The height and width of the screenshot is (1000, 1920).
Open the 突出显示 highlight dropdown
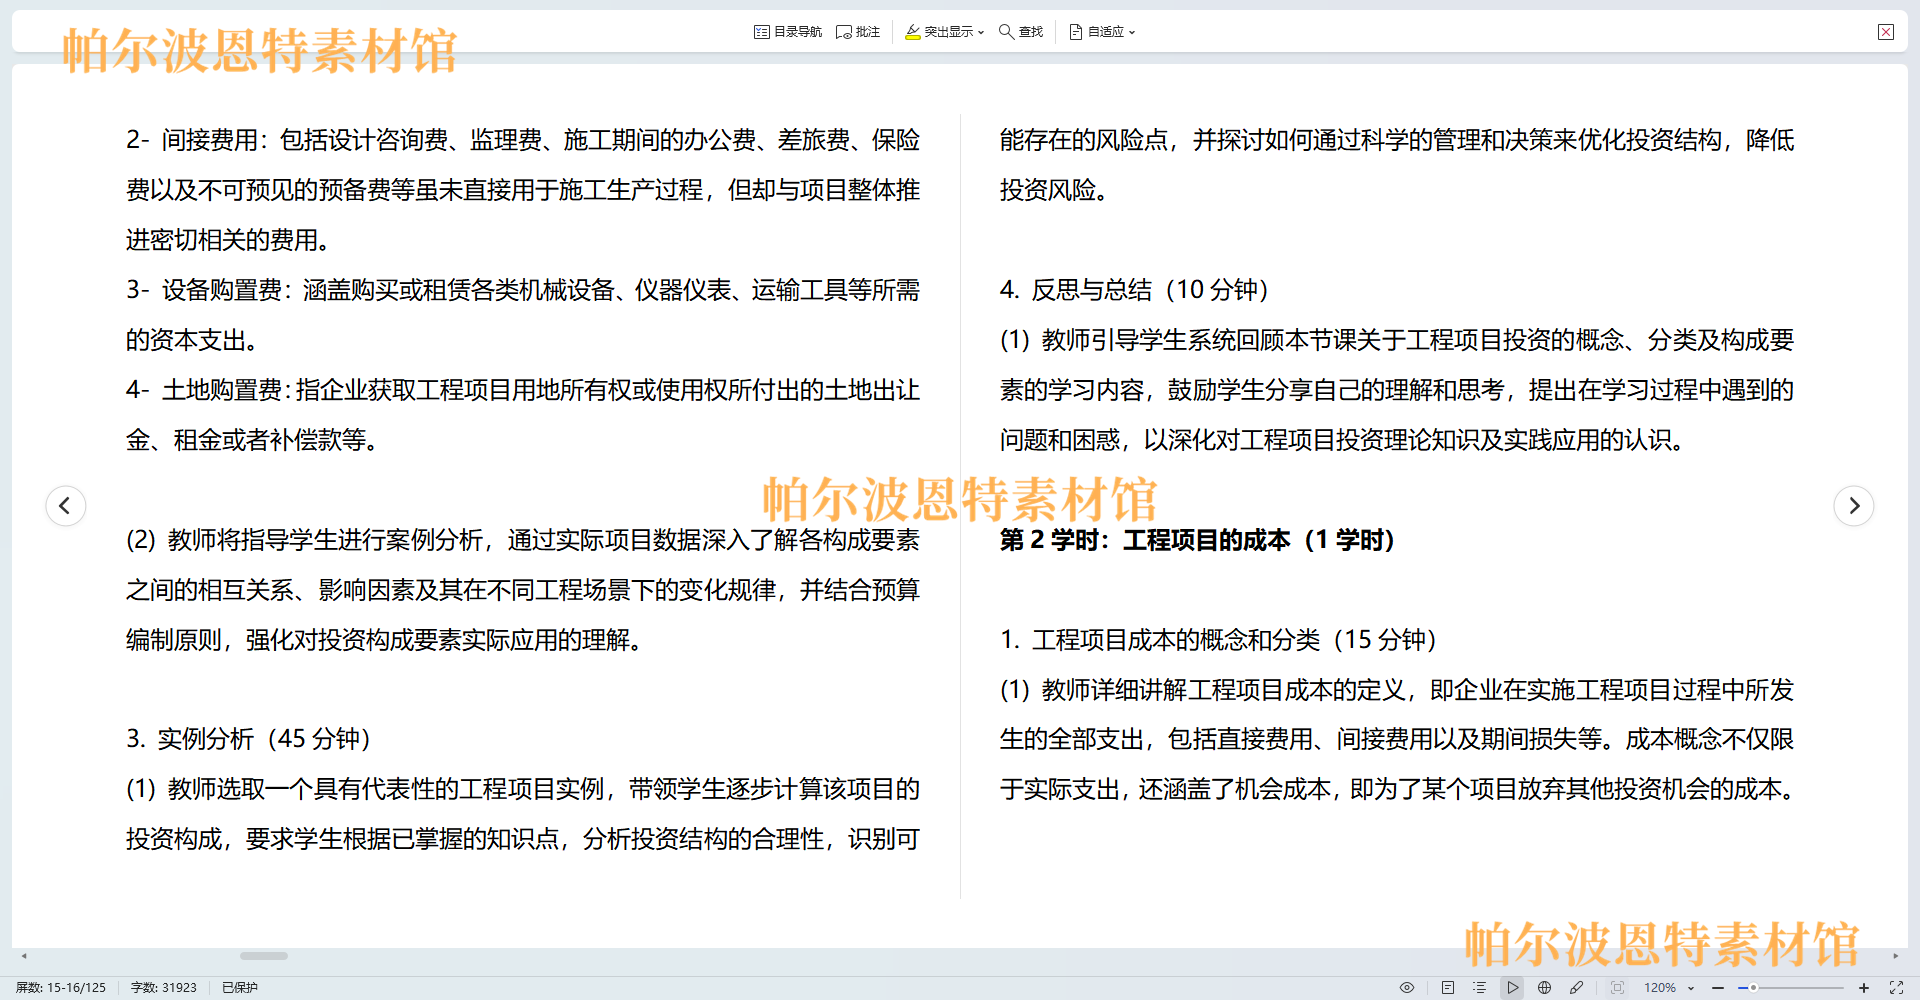(x=945, y=32)
